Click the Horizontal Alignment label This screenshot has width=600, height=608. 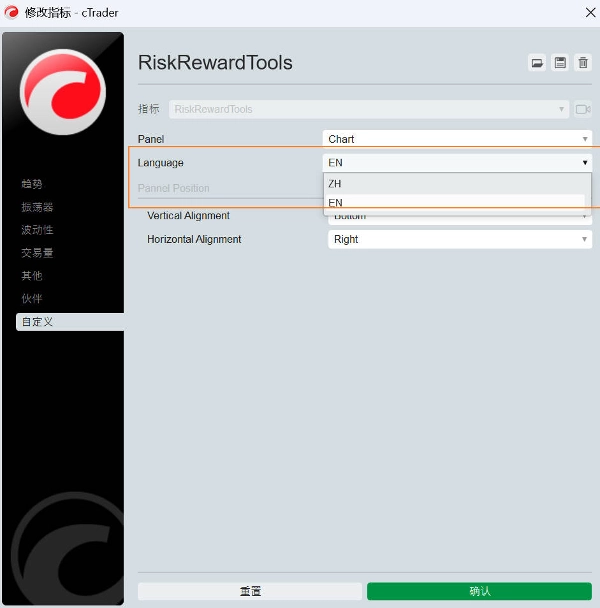pos(194,239)
